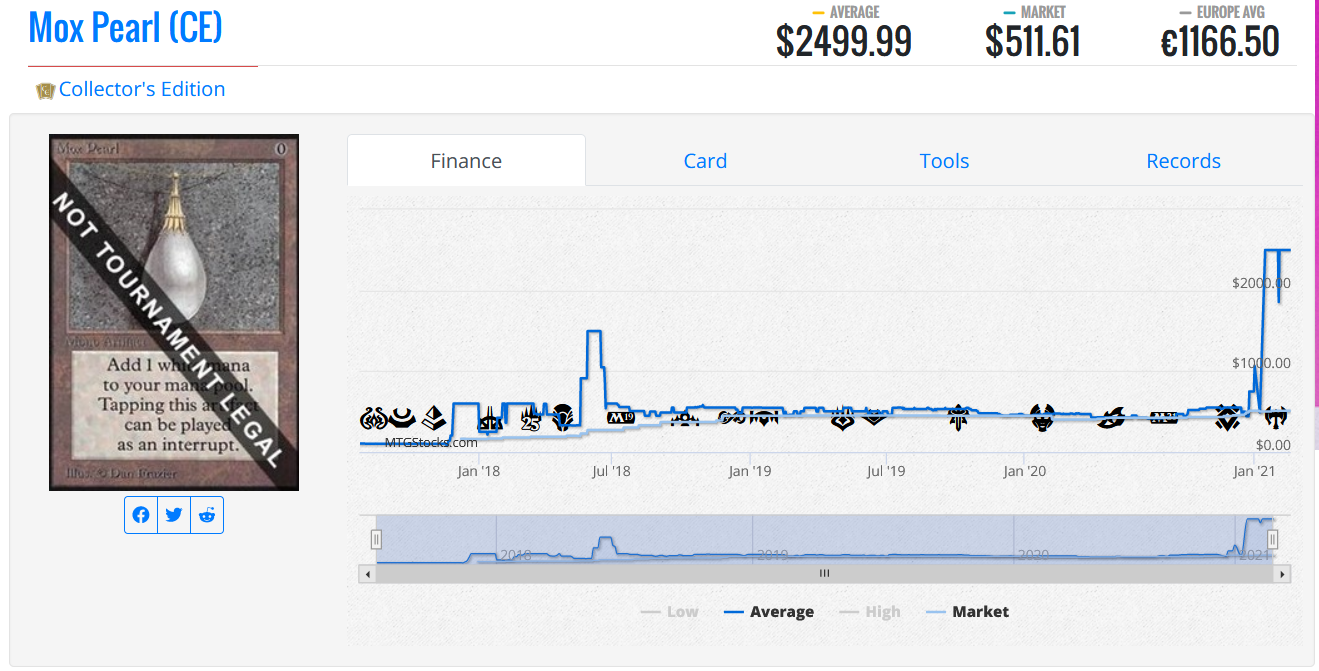Click the navigator scroll right arrow
Screen dimensions: 1319x671
click(1283, 574)
